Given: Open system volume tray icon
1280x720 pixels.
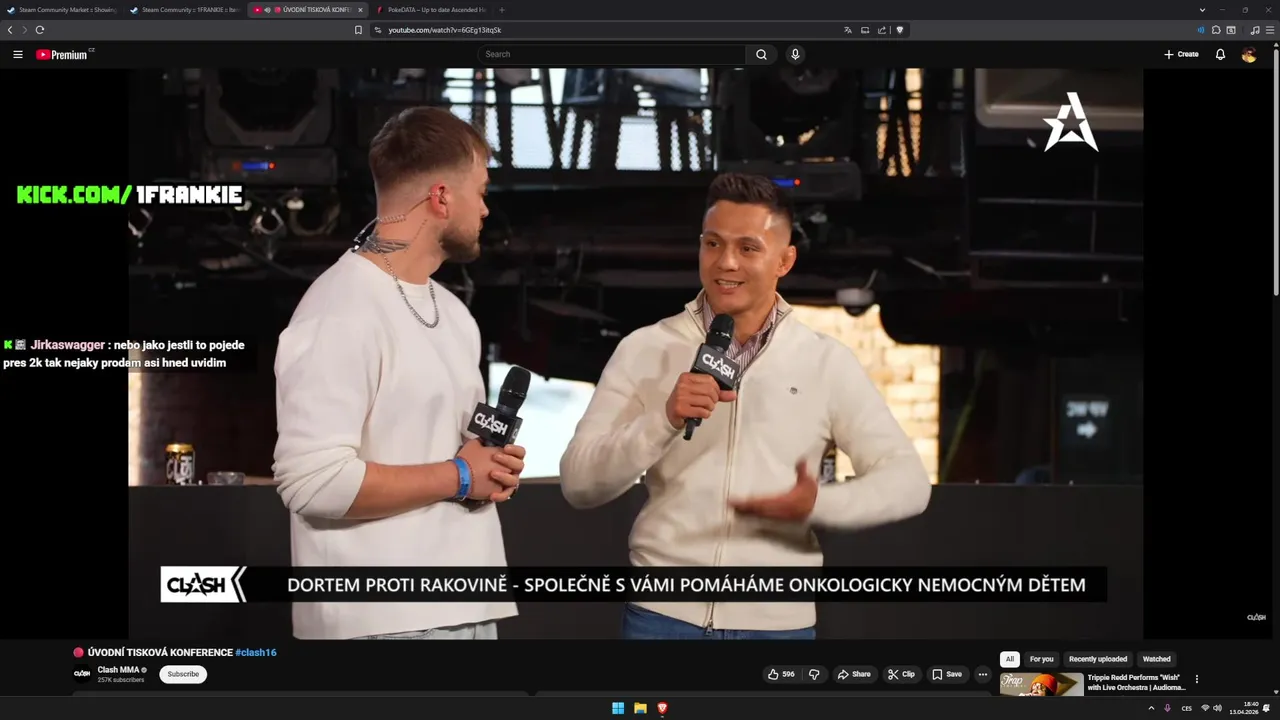Looking at the screenshot, I should 1217,708.
